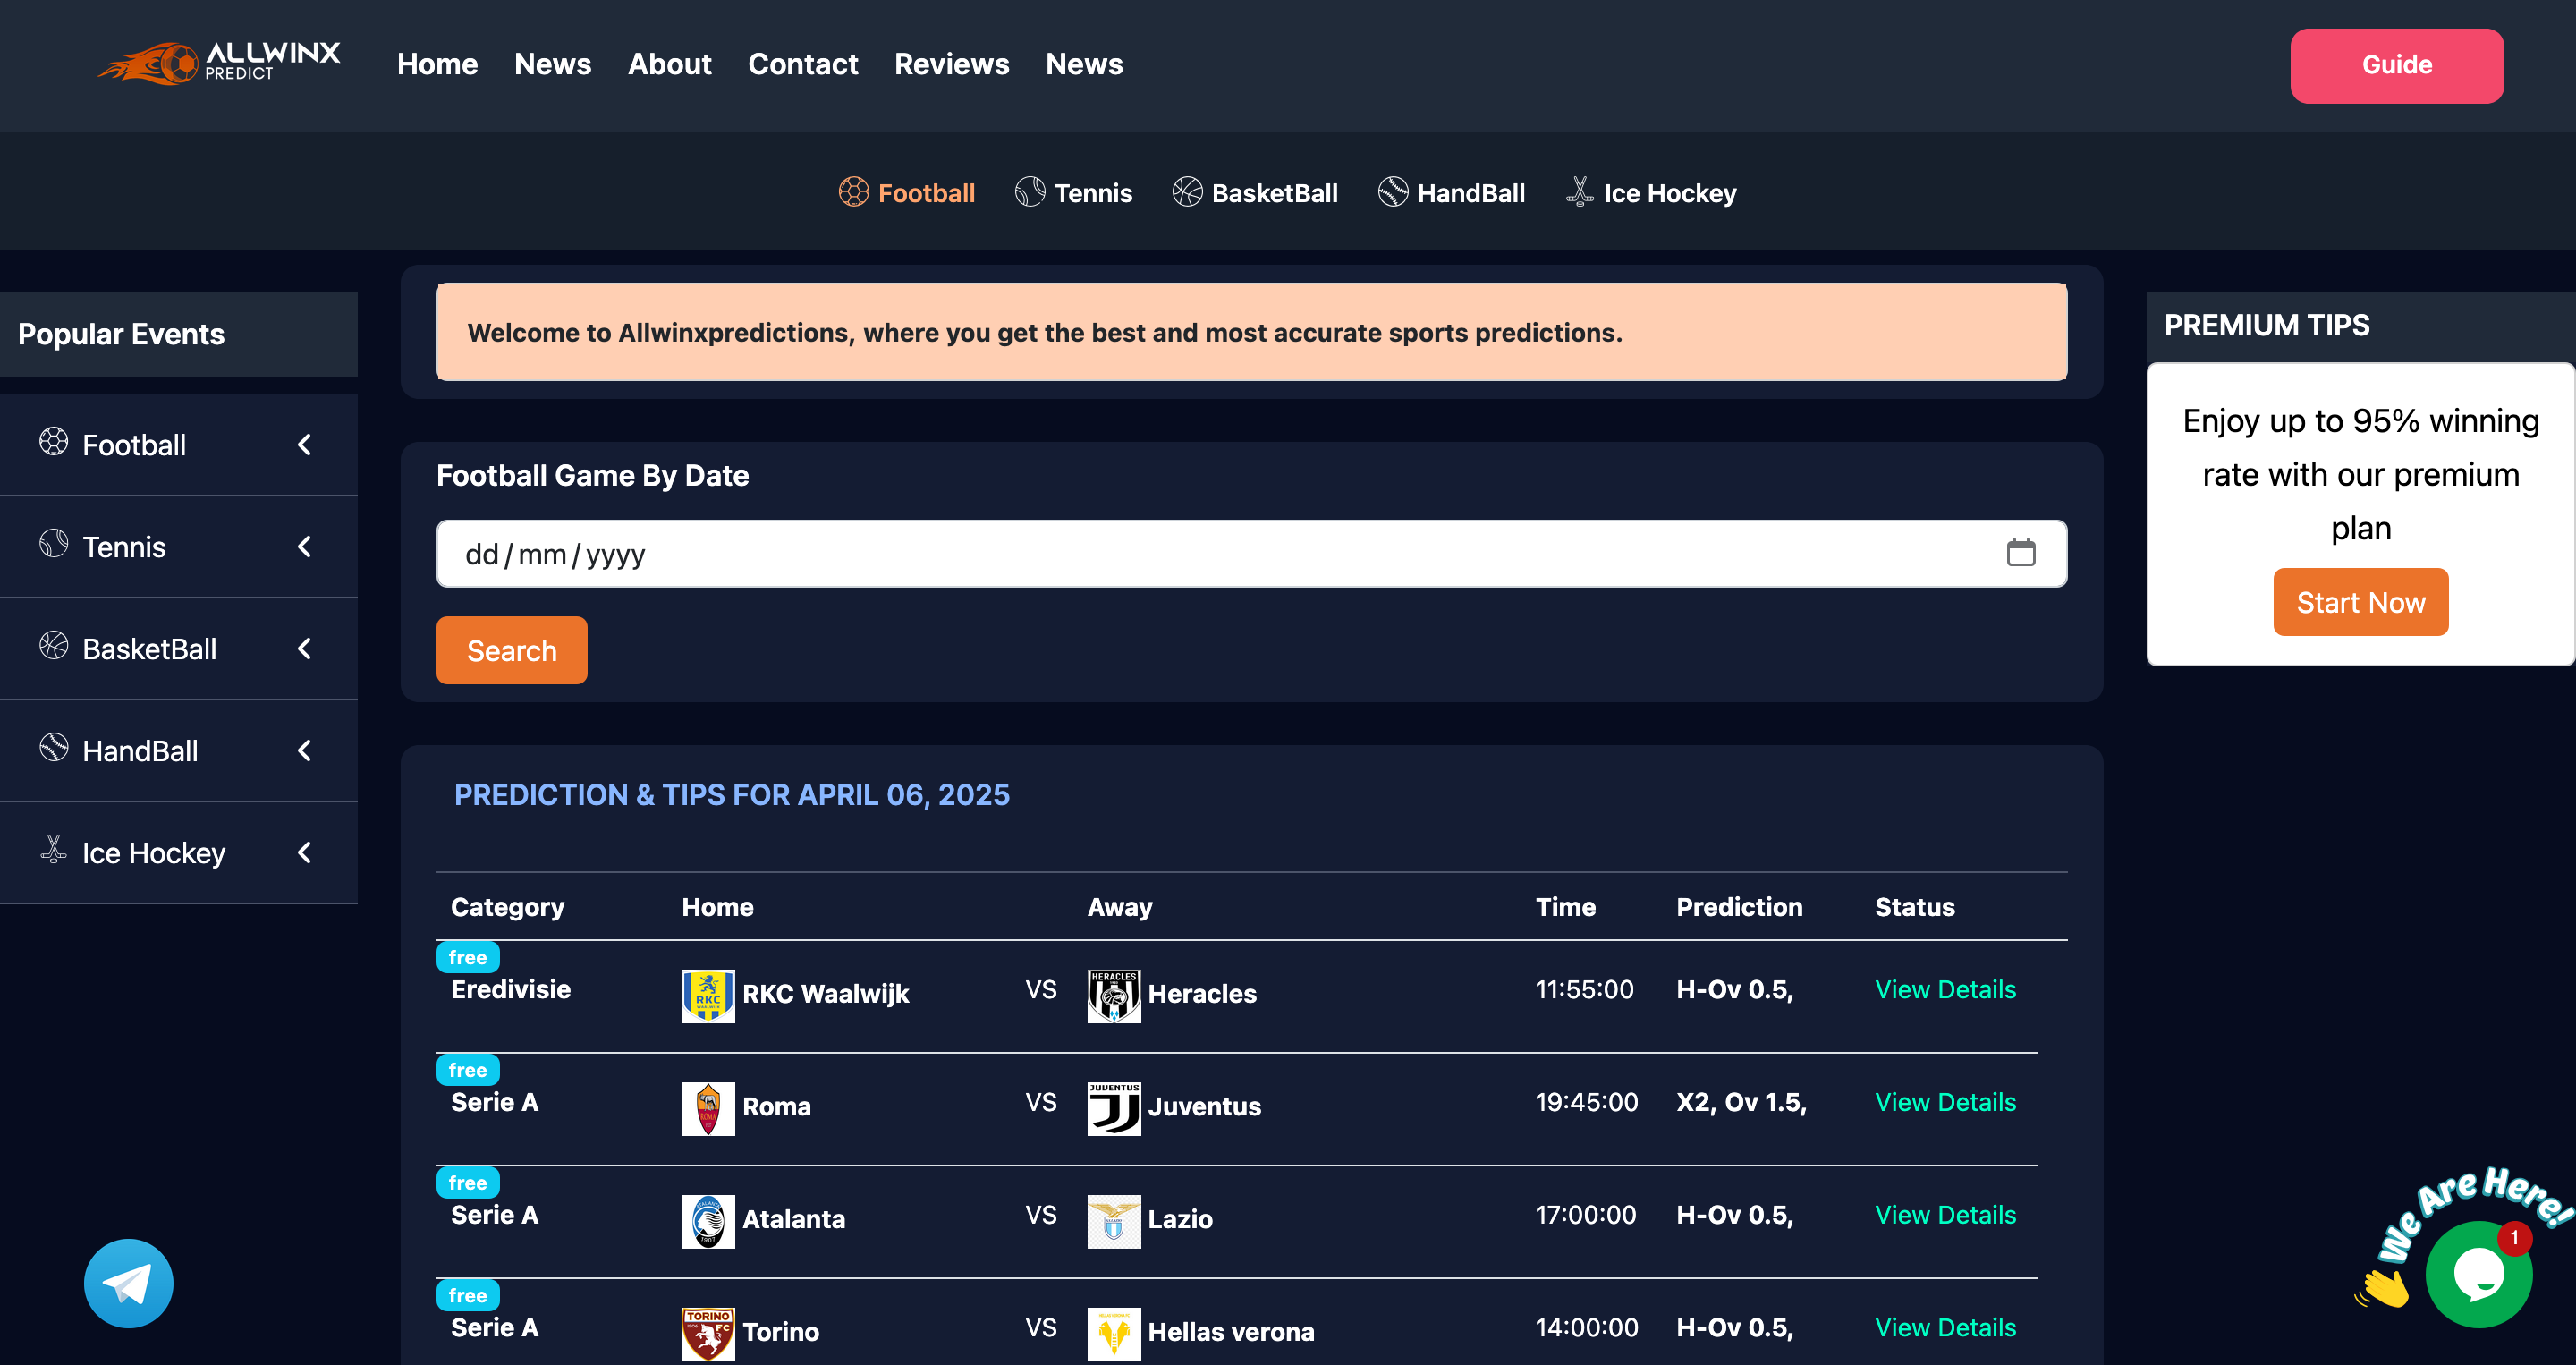This screenshot has width=2576, height=1365.
Task: Click the Torino team crest
Action: coord(708,1335)
